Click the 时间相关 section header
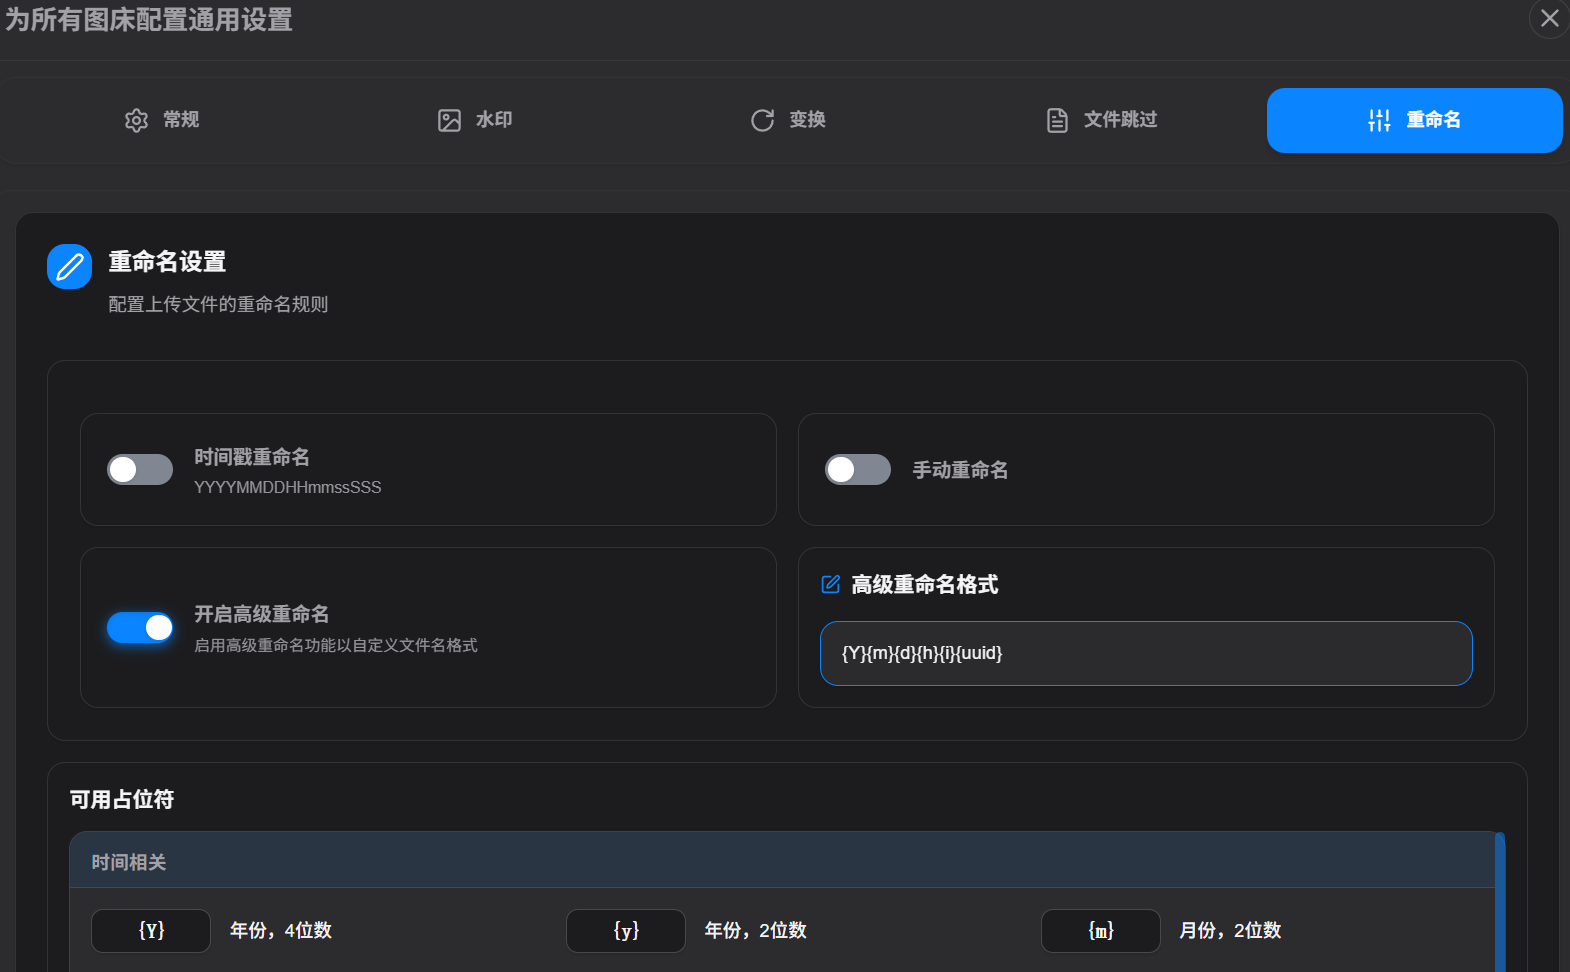The height and width of the screenshot is (972, 1570). (782, 861)
